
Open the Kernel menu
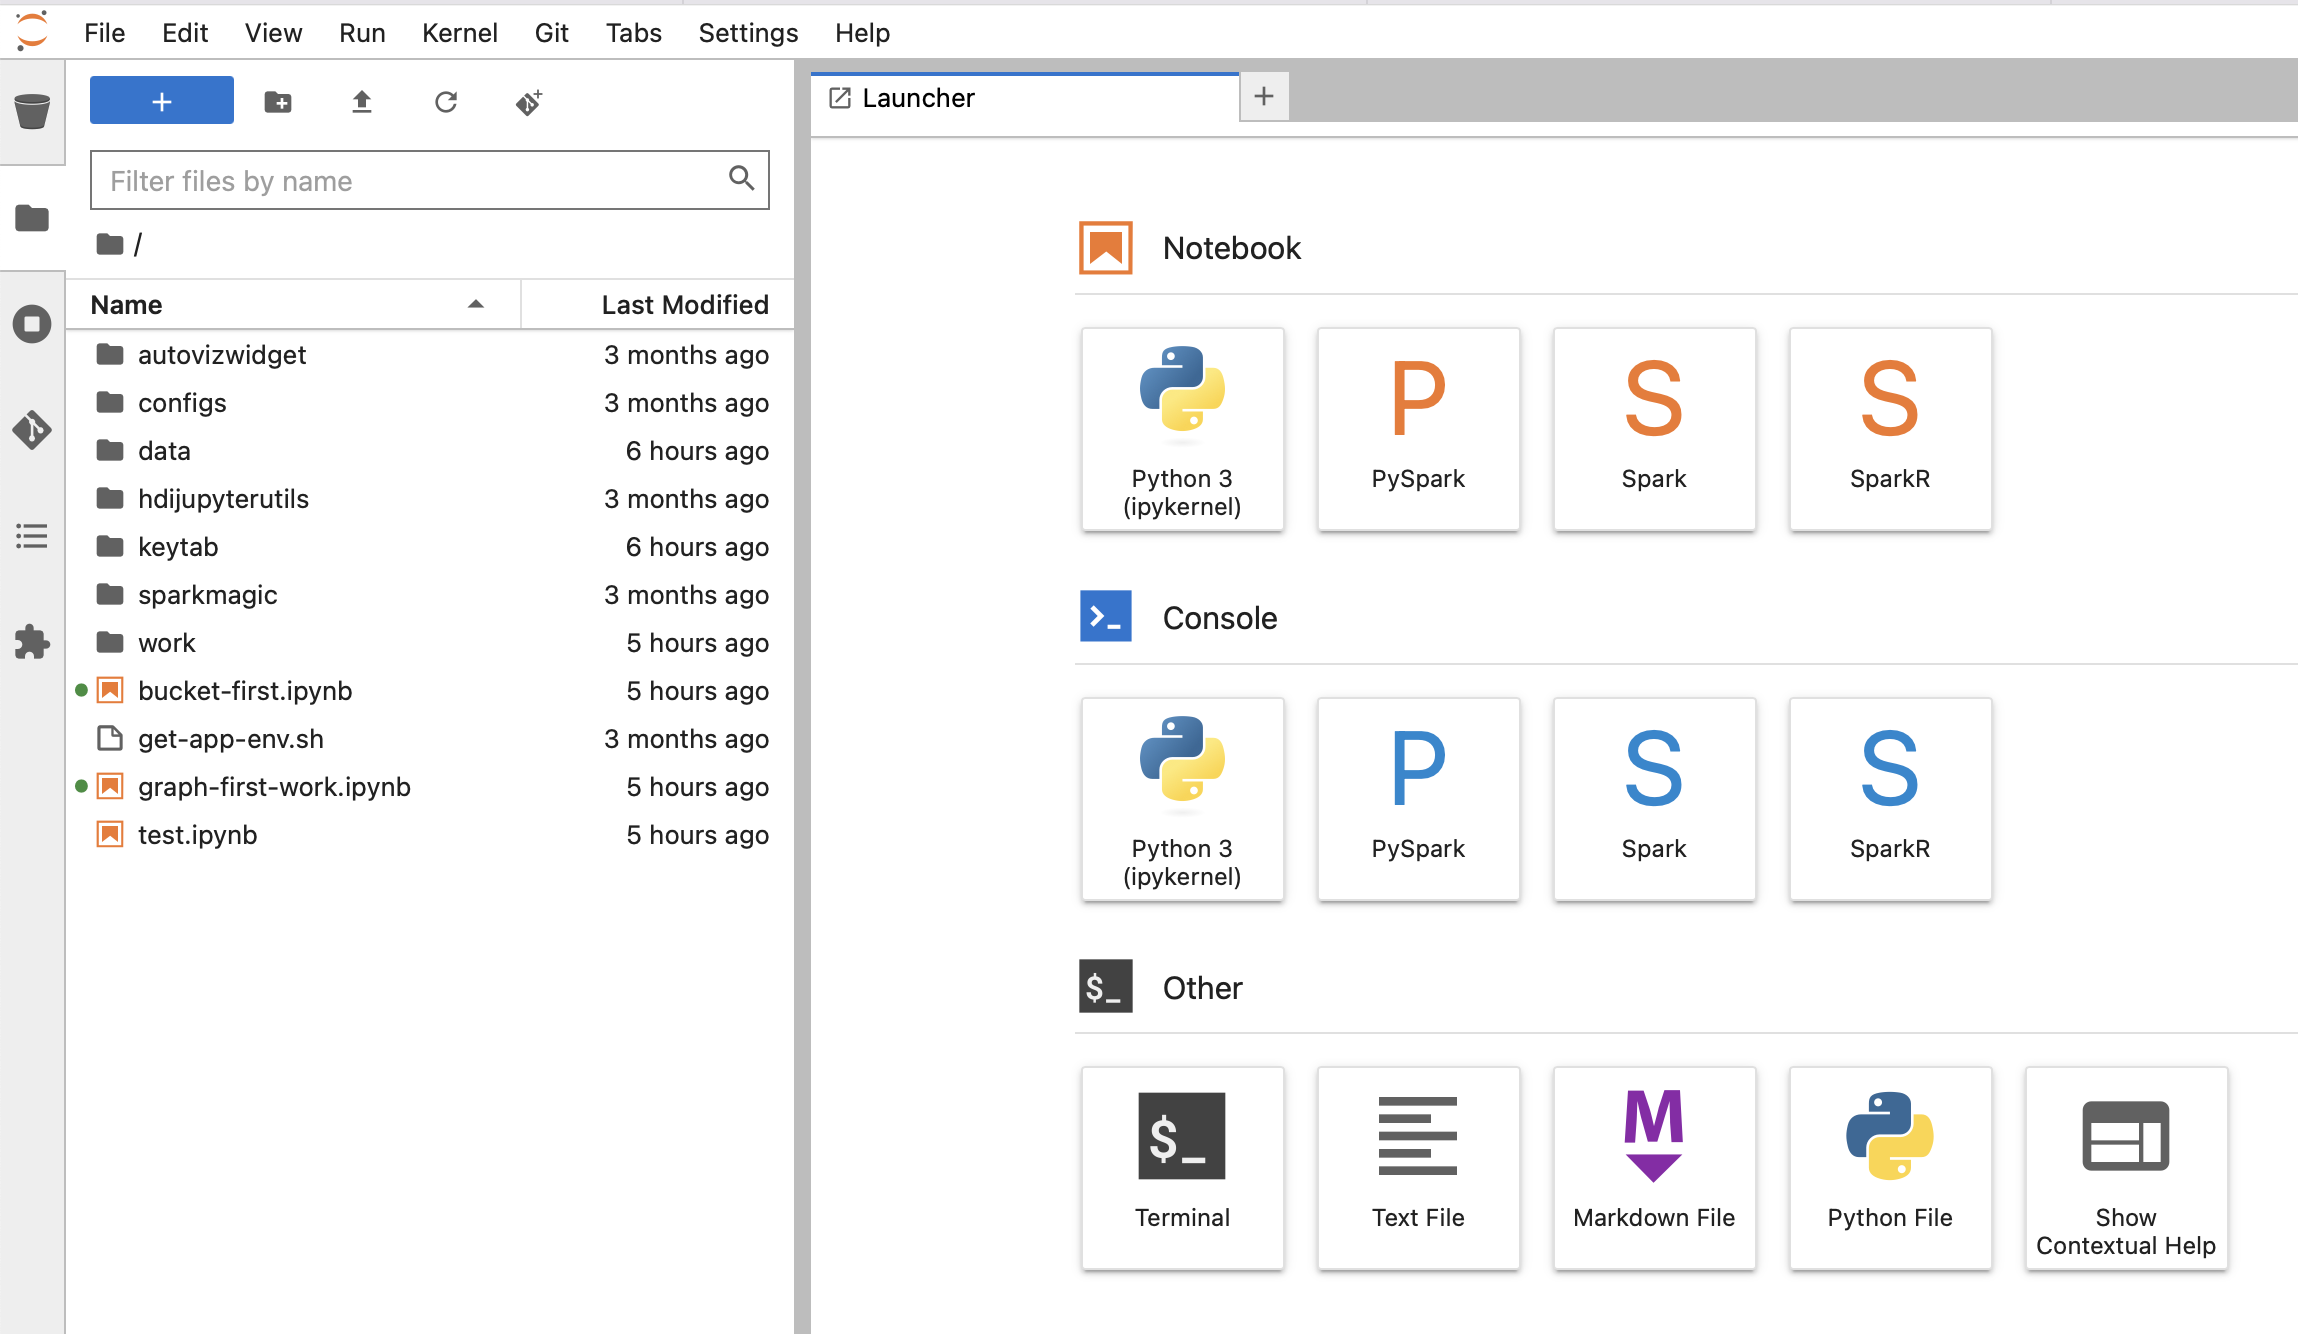459,33
